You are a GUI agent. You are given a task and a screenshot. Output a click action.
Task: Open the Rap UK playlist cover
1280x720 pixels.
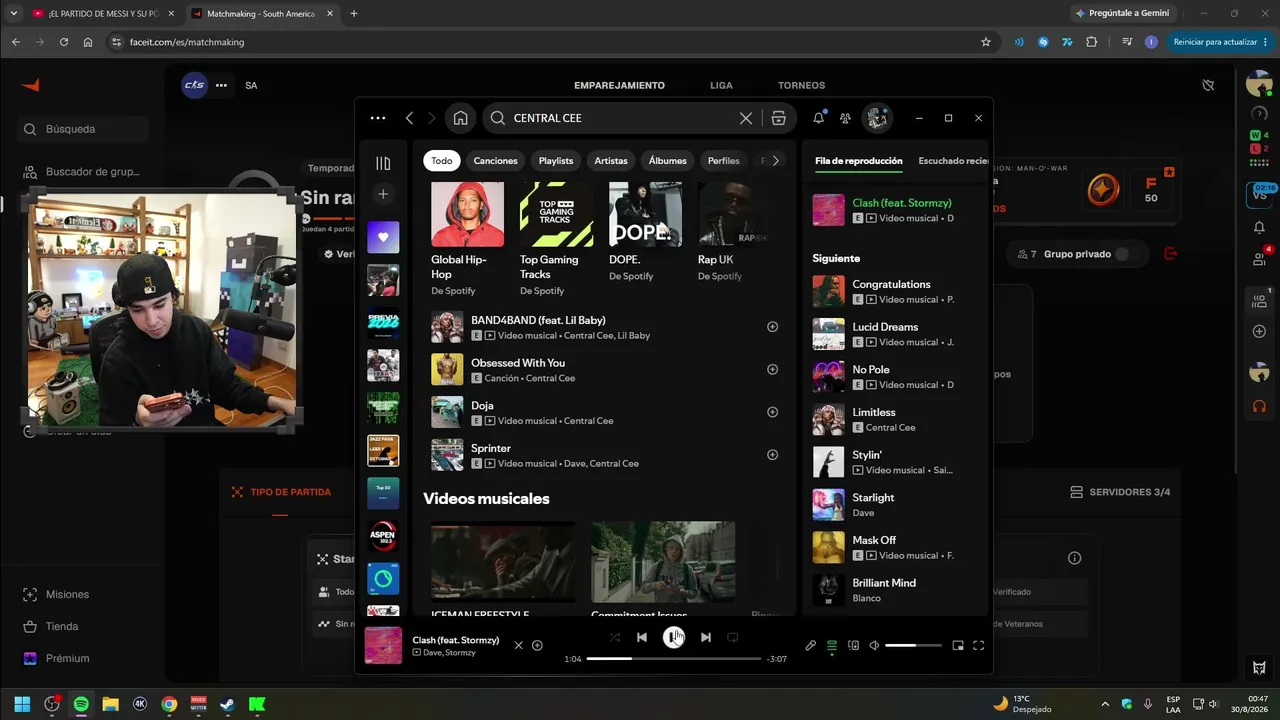pos(733,214)
